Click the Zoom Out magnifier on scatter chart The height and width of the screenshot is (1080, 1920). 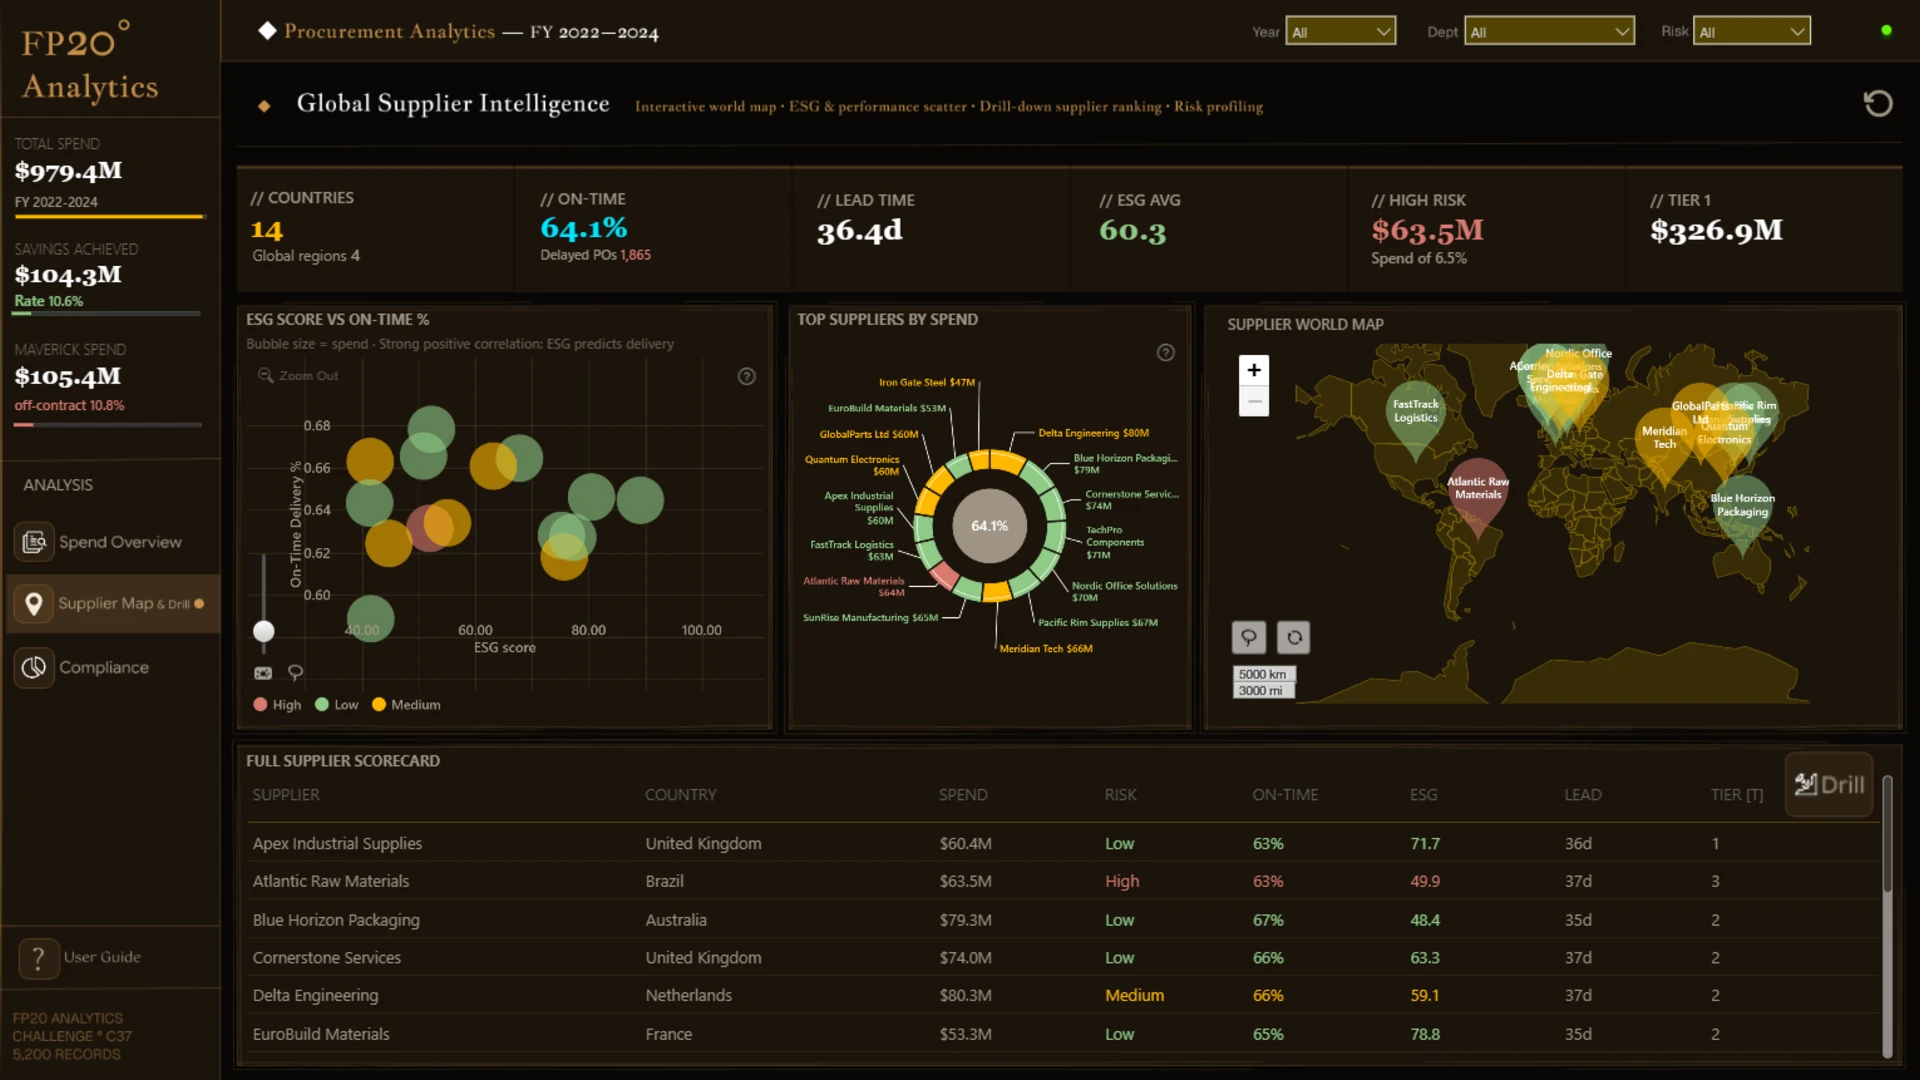[x=265, y=375]
